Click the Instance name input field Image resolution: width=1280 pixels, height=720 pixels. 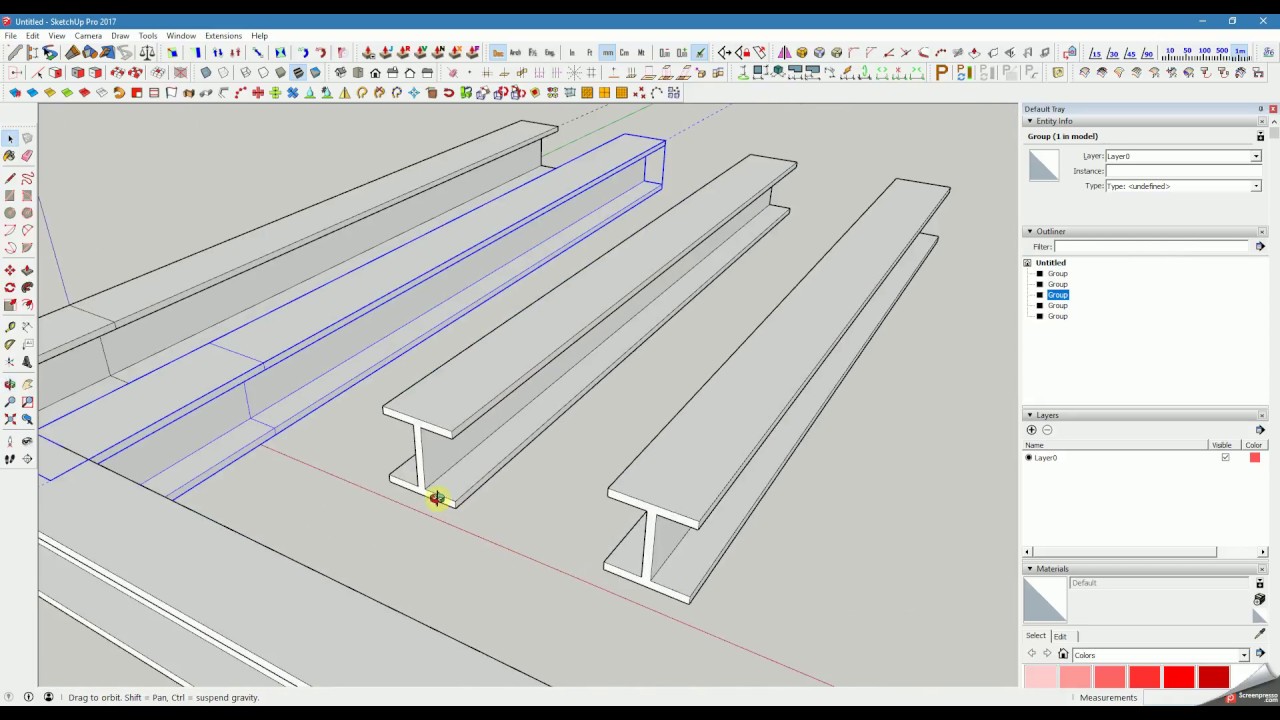1183,171
